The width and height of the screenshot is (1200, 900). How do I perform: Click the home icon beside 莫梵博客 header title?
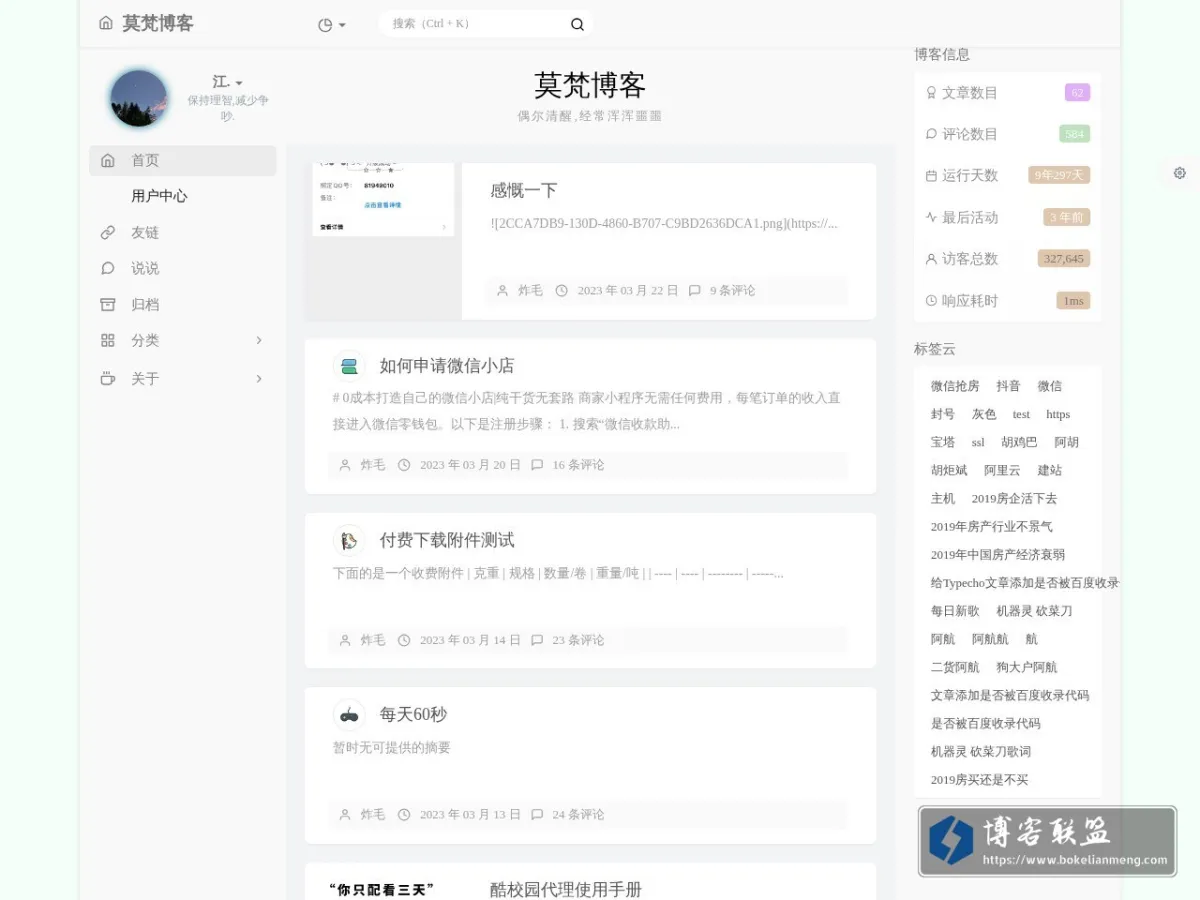click(x=106, y=23)
